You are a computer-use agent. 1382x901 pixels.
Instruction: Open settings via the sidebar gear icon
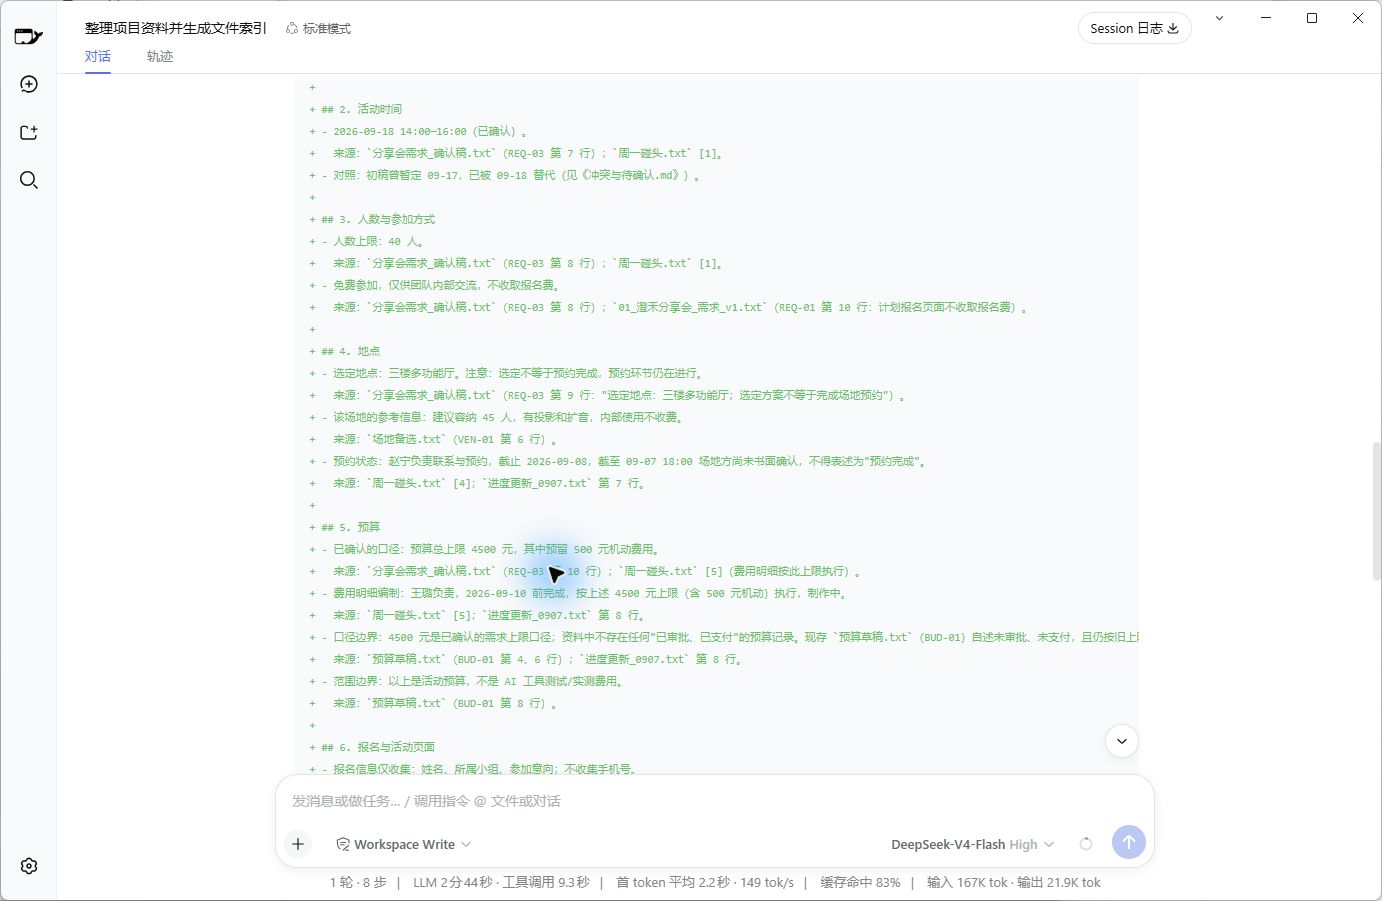pos(29,866)
